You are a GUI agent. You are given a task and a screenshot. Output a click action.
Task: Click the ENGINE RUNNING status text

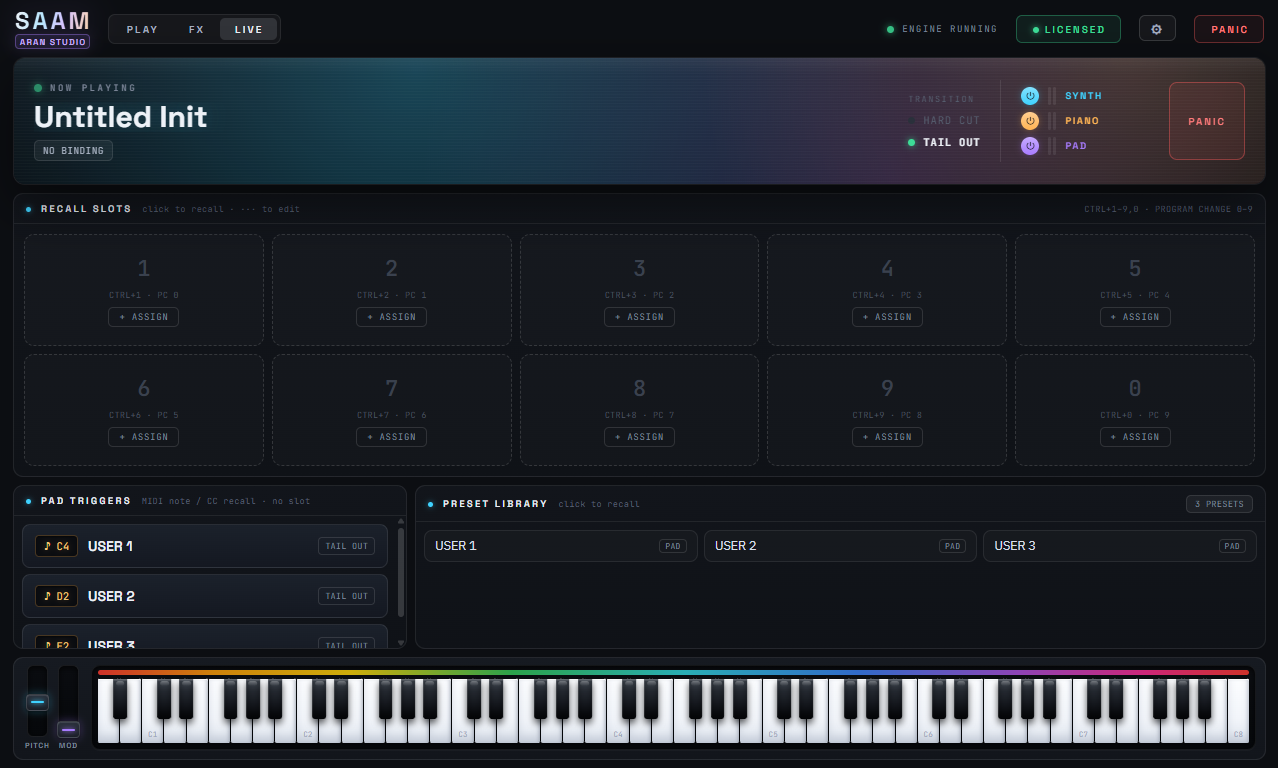pyautogui.click(x=949, y=29)
